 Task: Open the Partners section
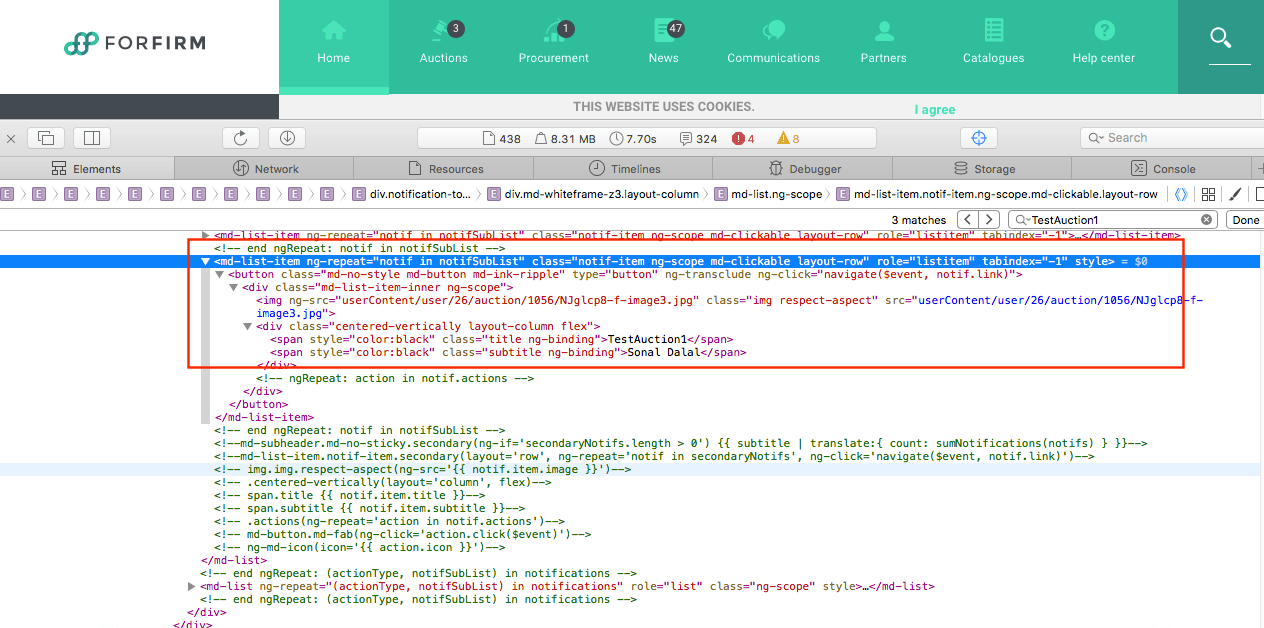click(x=883, y=41)
